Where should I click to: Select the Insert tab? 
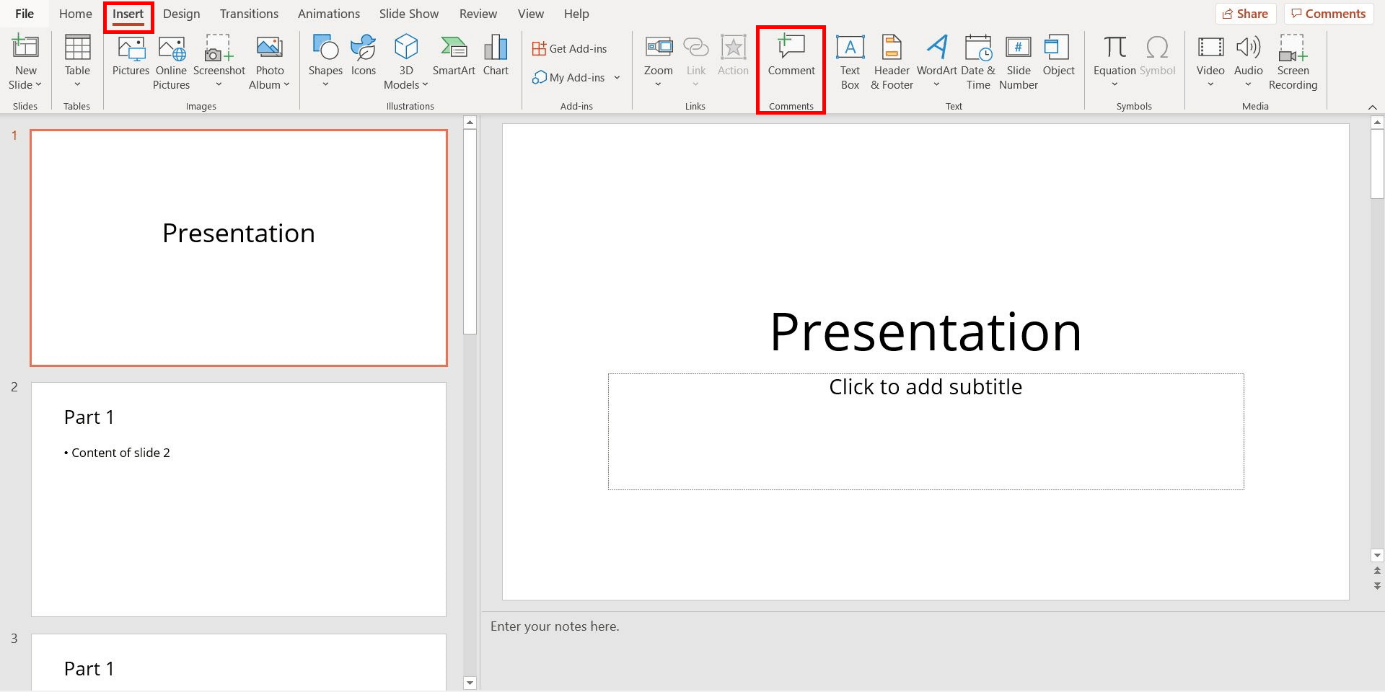pyautogui.click(x=128, y=14)
